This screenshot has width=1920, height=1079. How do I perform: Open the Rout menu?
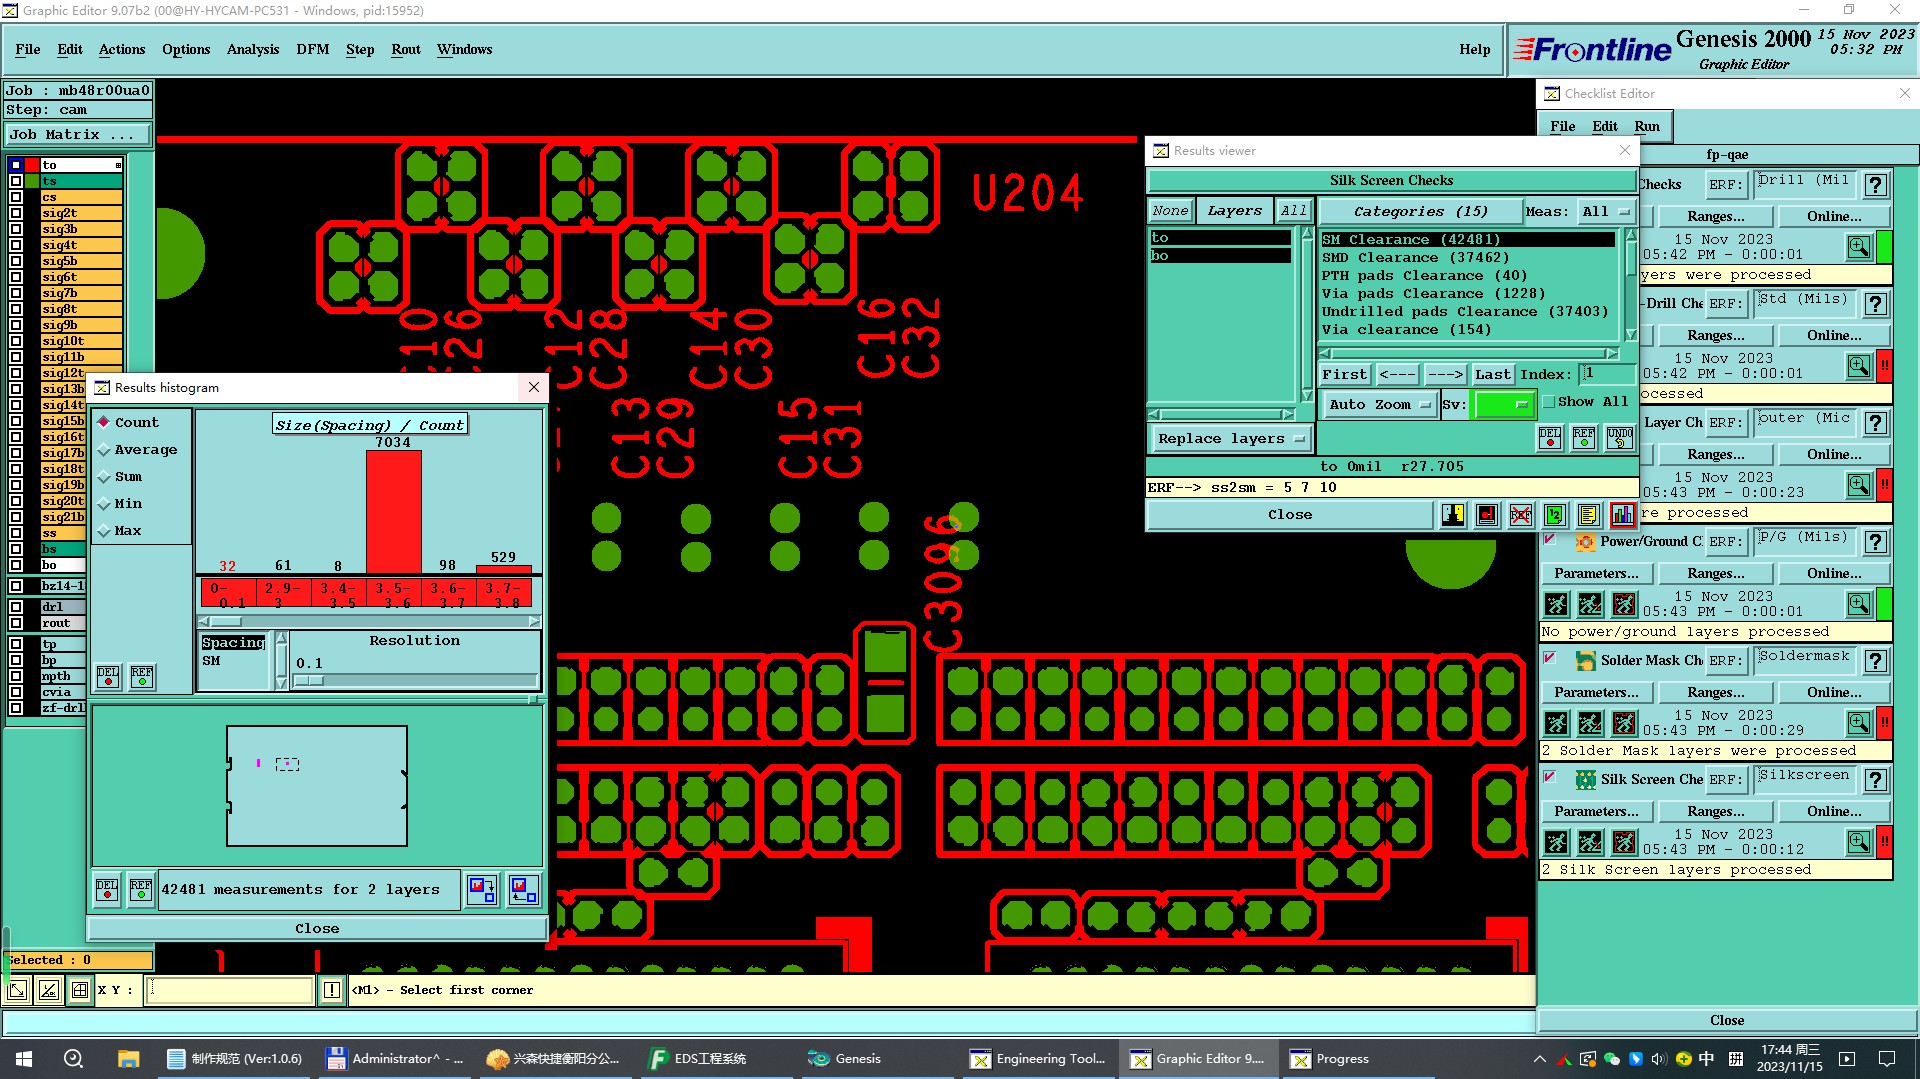point(406,49)
